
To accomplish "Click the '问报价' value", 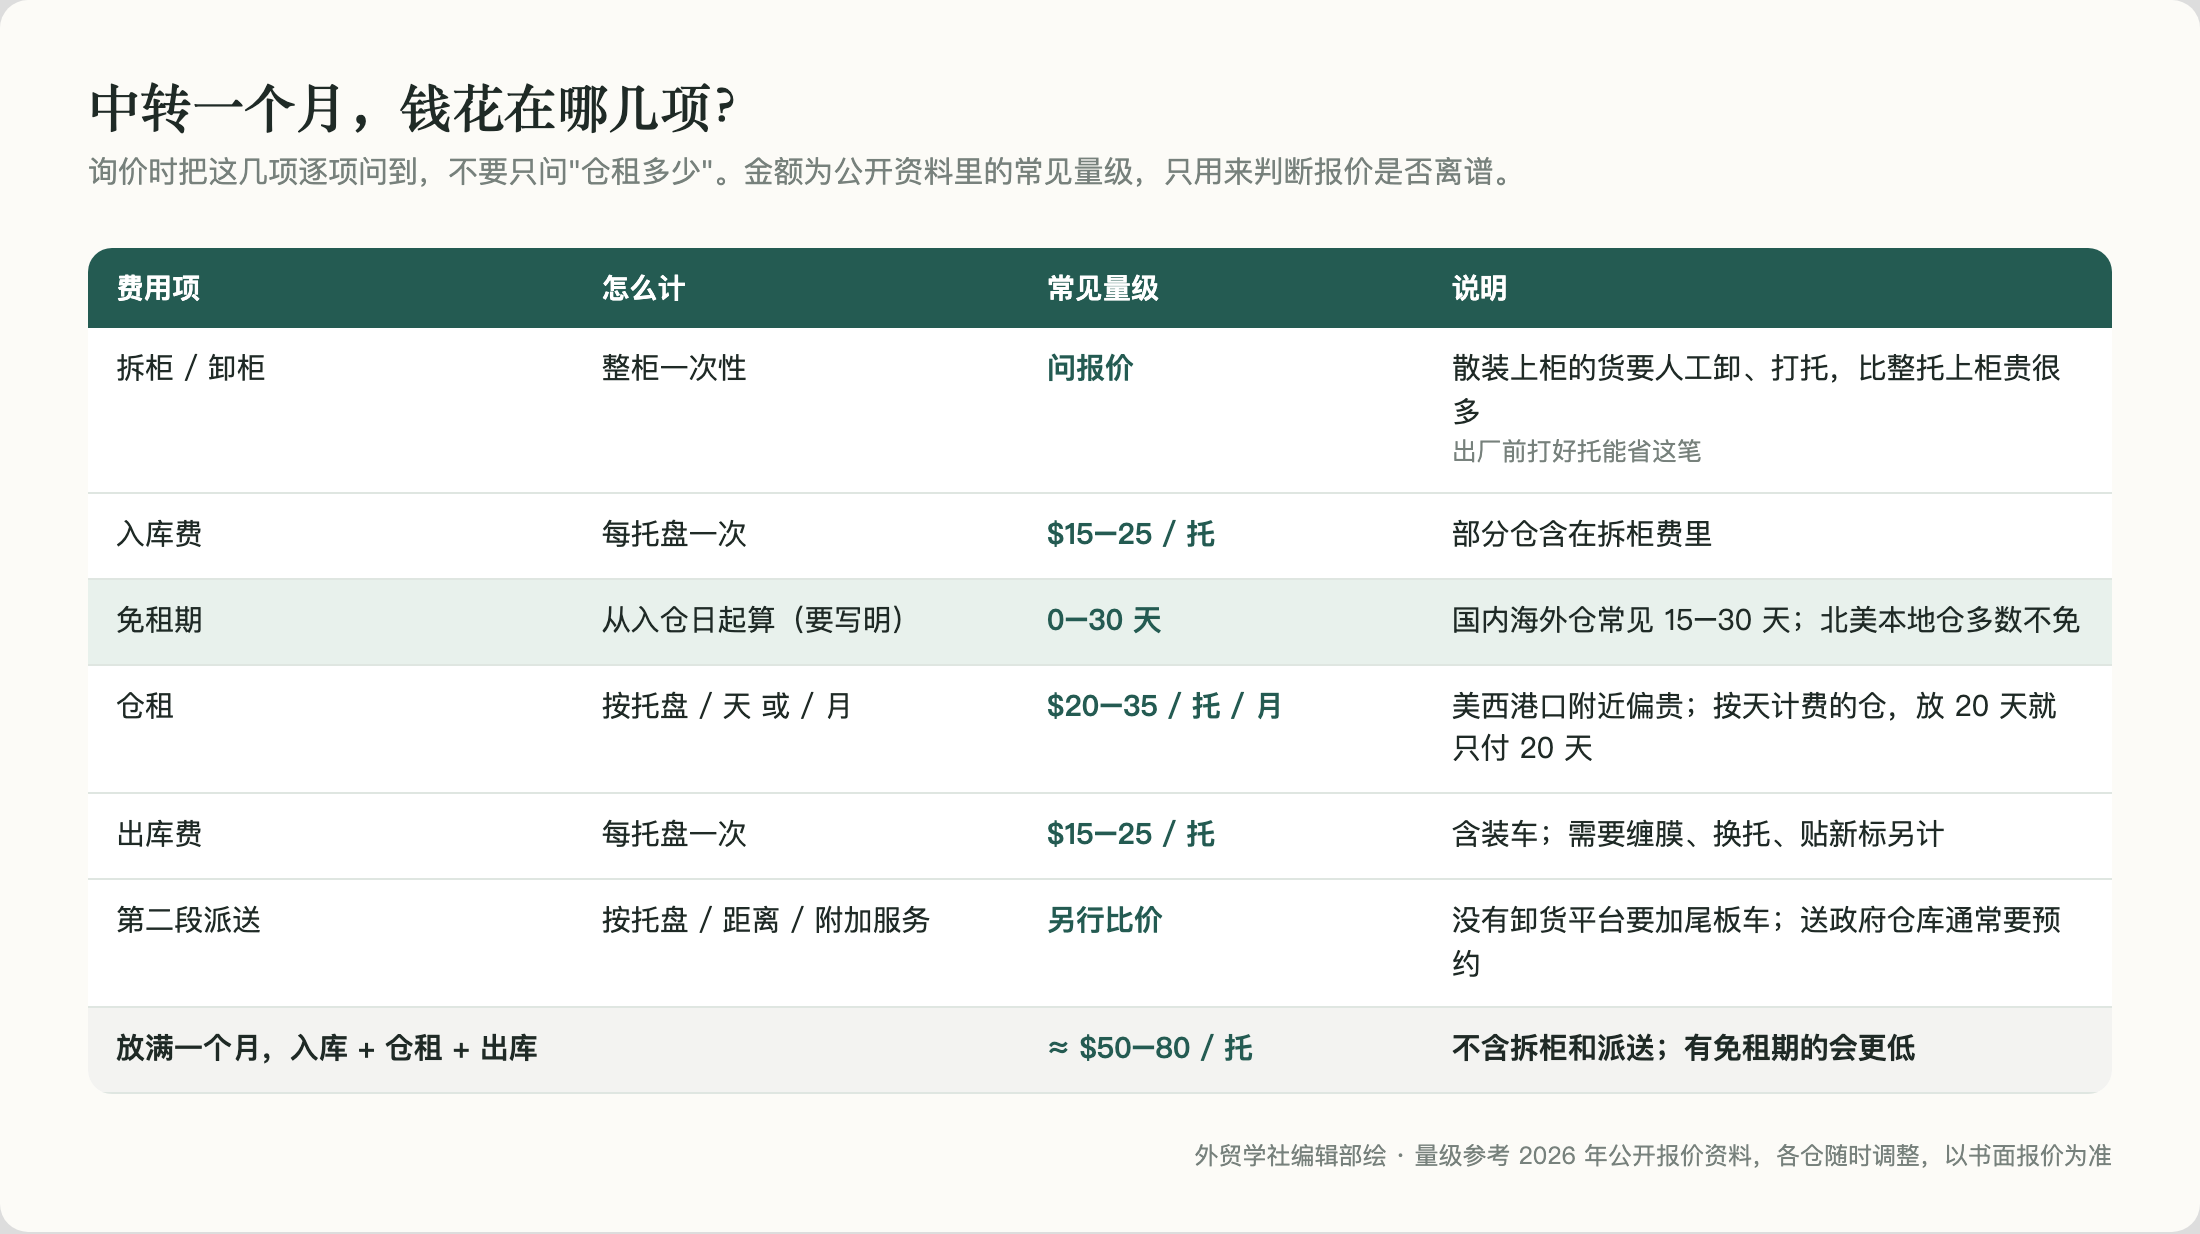I will pyautogui.click(x=1090, y=368).
